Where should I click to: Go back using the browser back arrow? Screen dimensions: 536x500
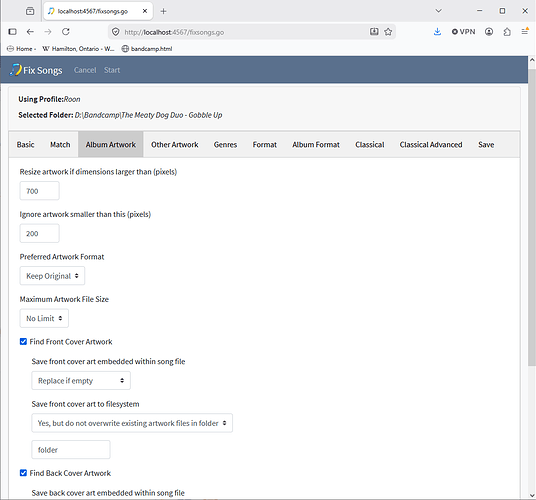pos(30,32)
